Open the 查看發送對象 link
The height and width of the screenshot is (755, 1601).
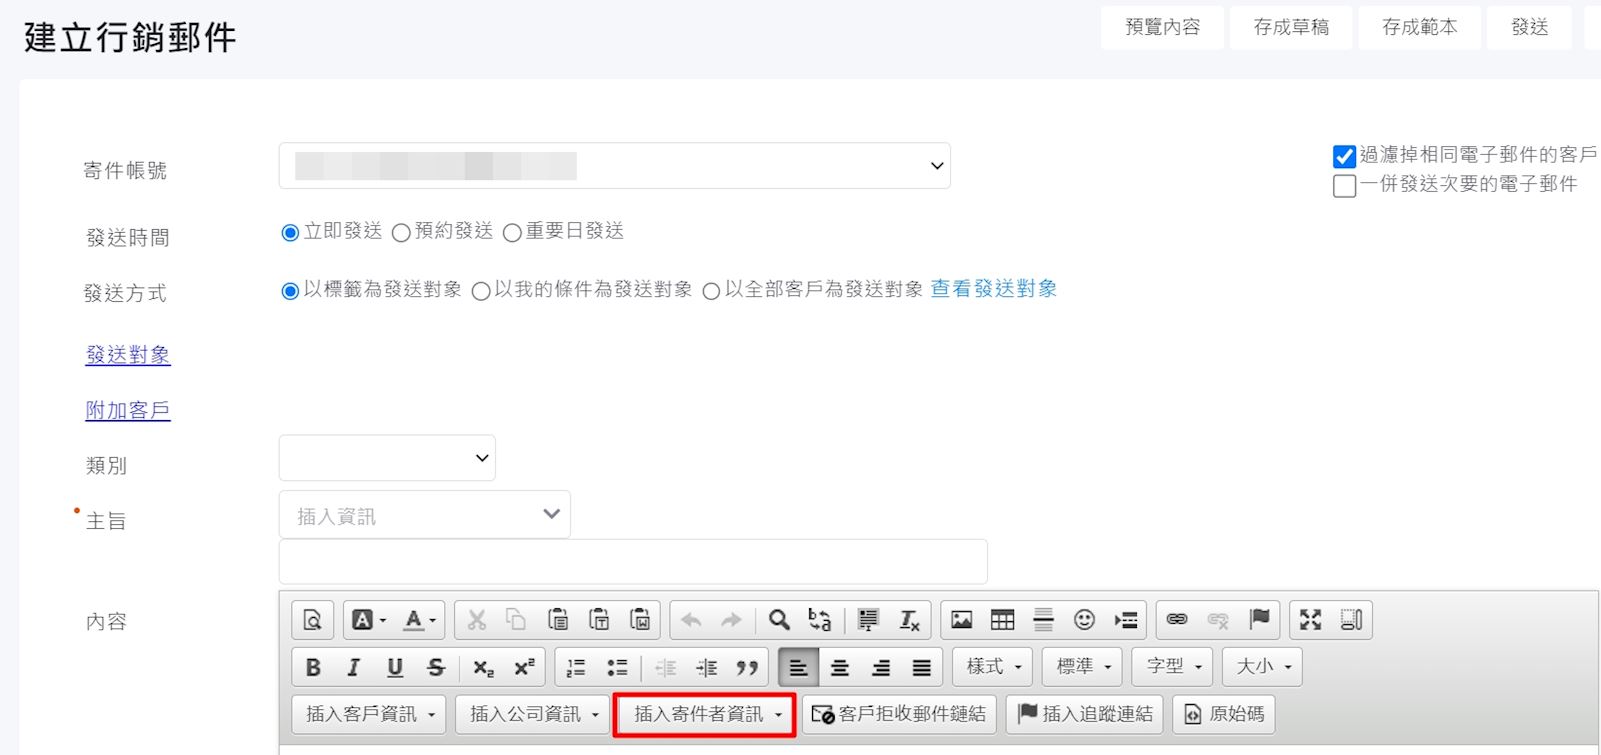coord(993,289)
